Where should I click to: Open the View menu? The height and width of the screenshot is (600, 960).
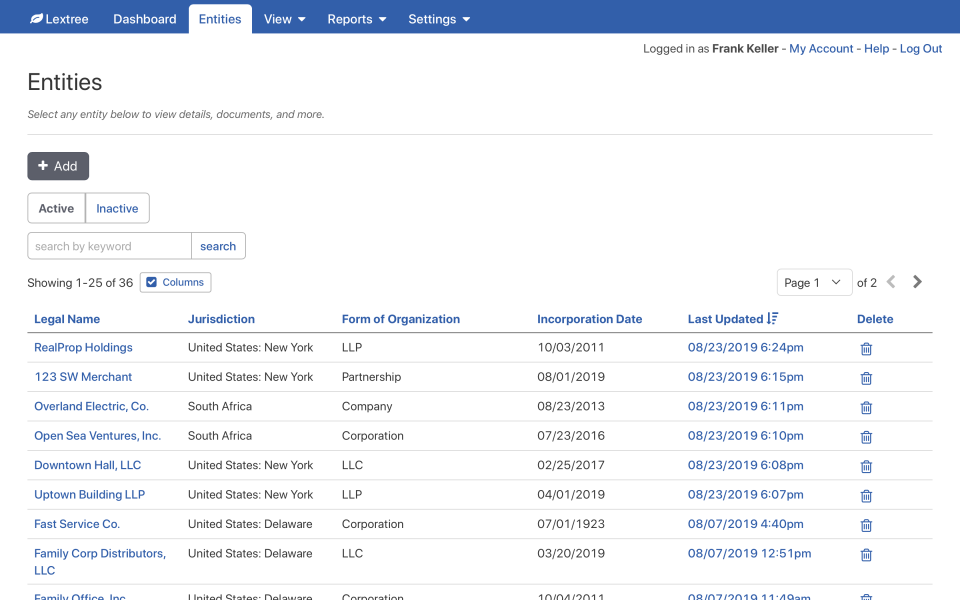point(284,18)
